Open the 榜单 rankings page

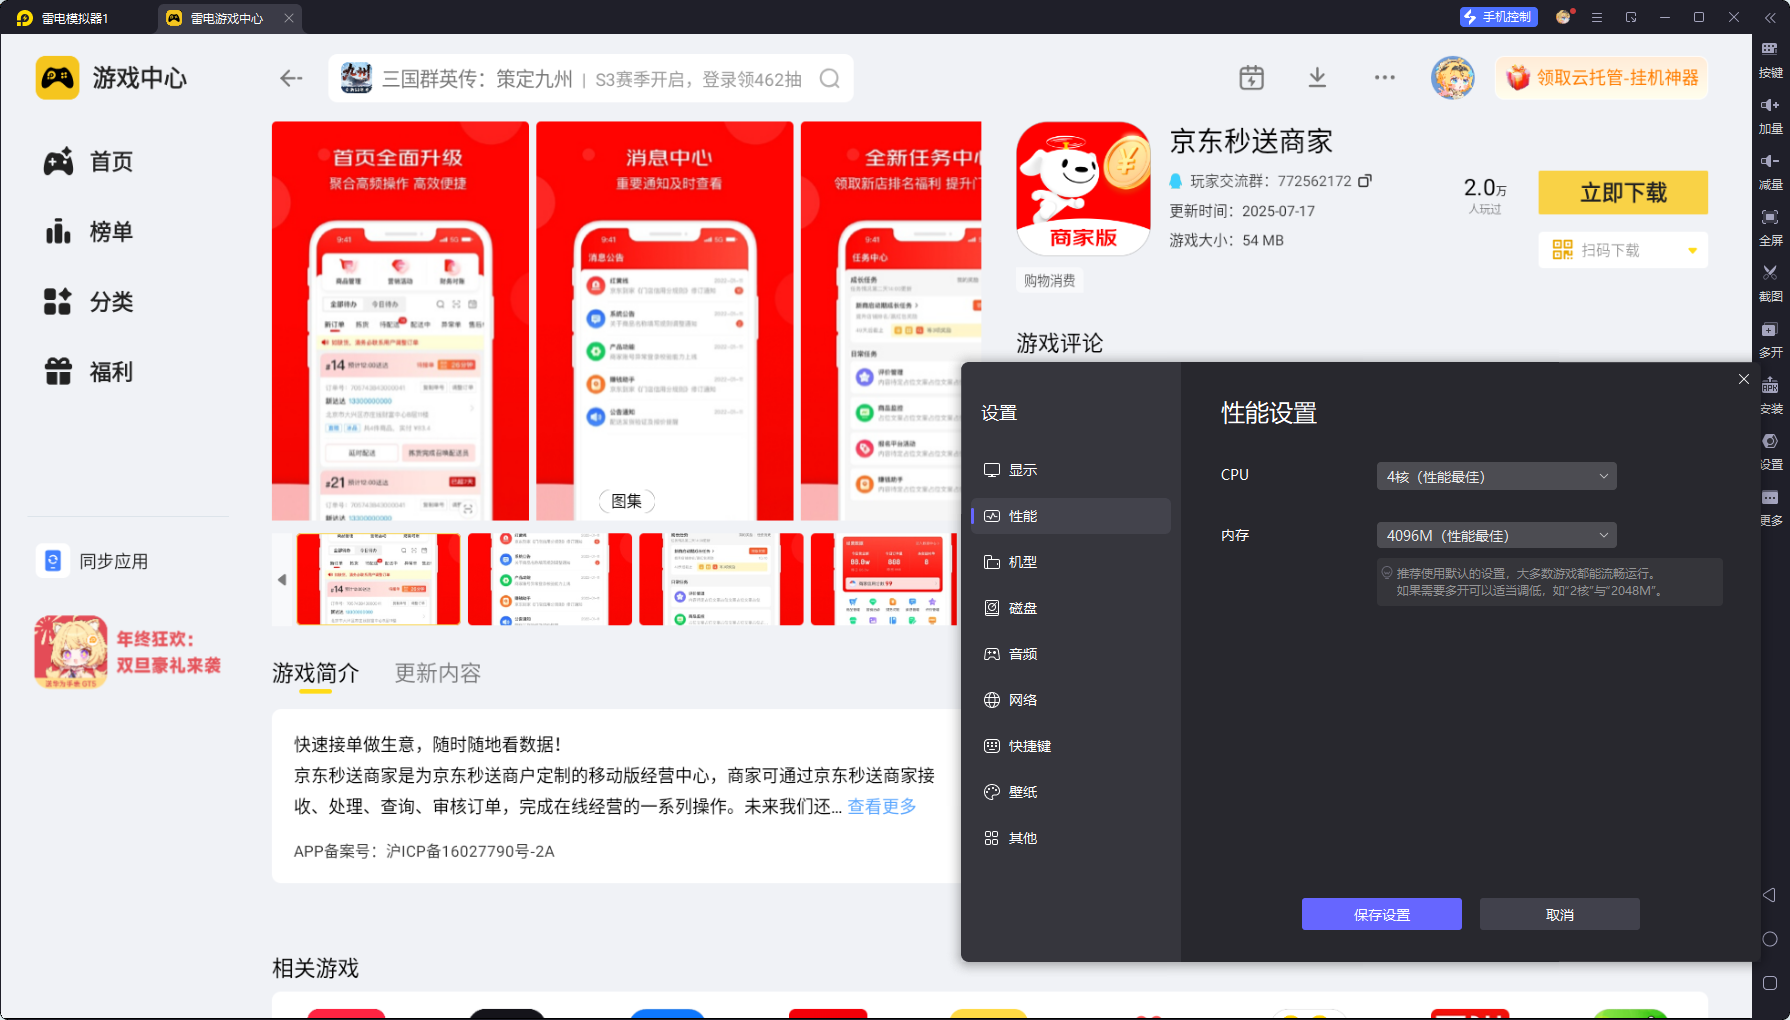(88, 232)
